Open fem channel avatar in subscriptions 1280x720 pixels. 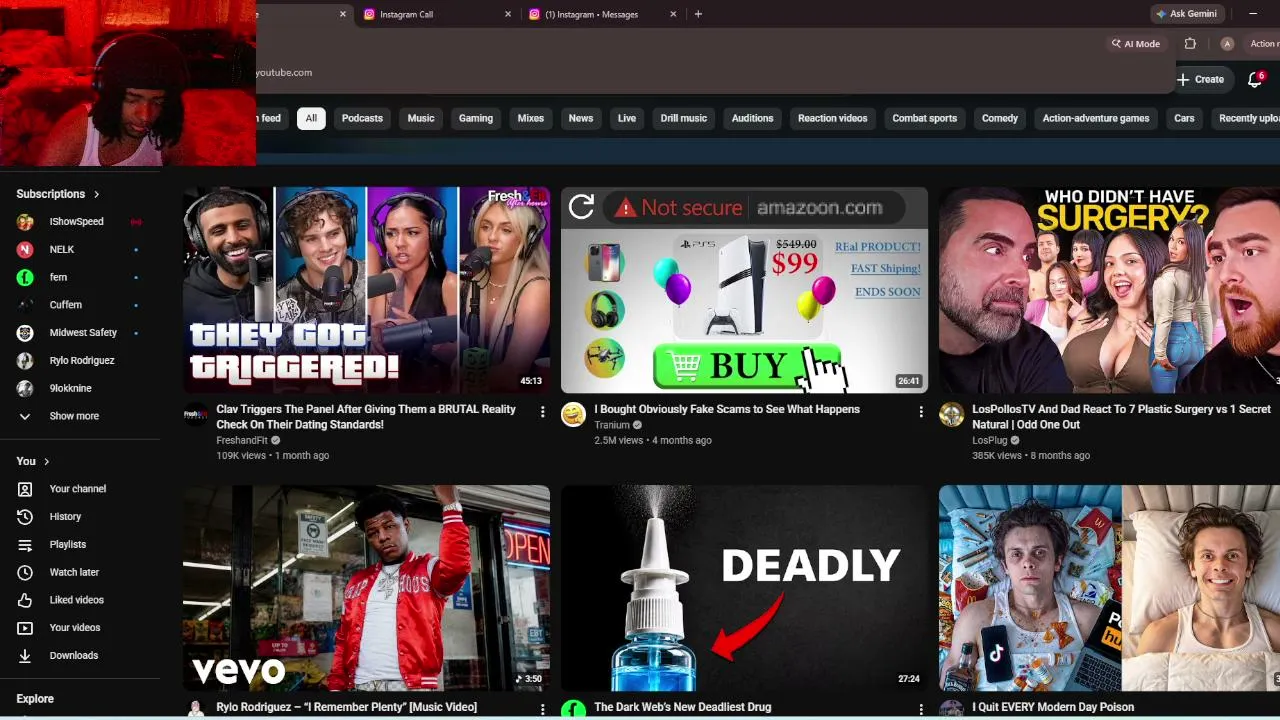click(25, 277)
